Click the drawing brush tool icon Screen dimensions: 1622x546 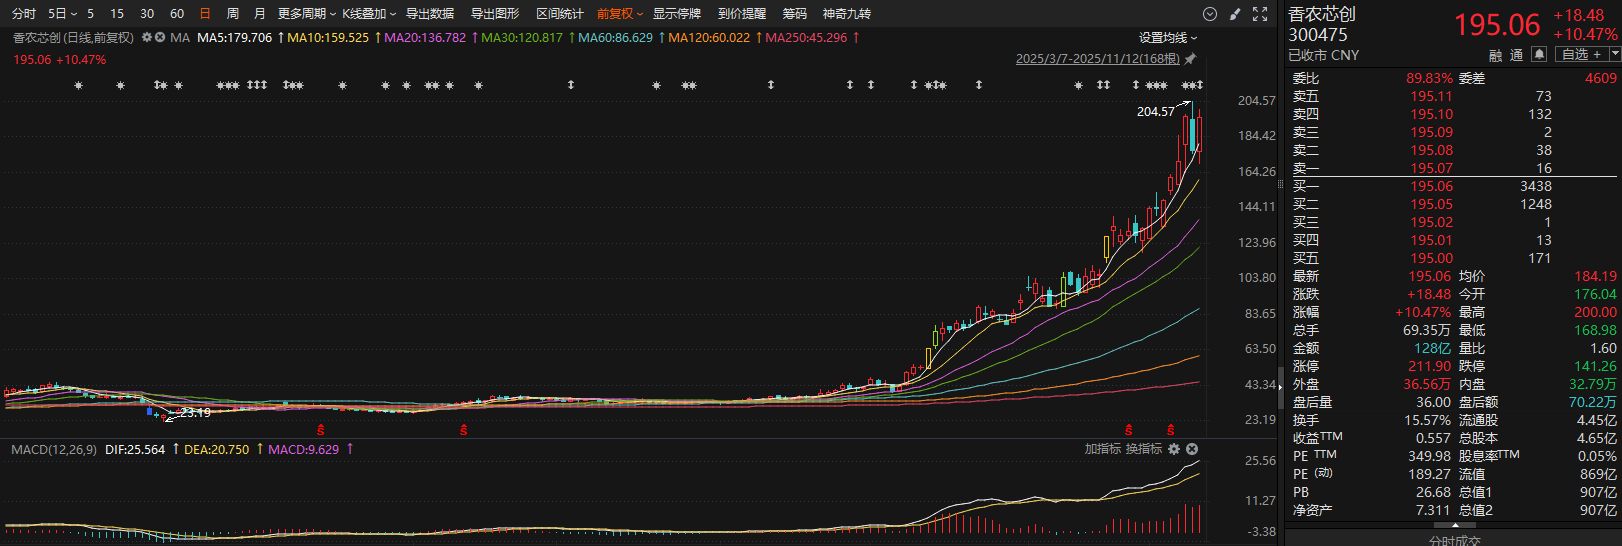point(1235,14)
